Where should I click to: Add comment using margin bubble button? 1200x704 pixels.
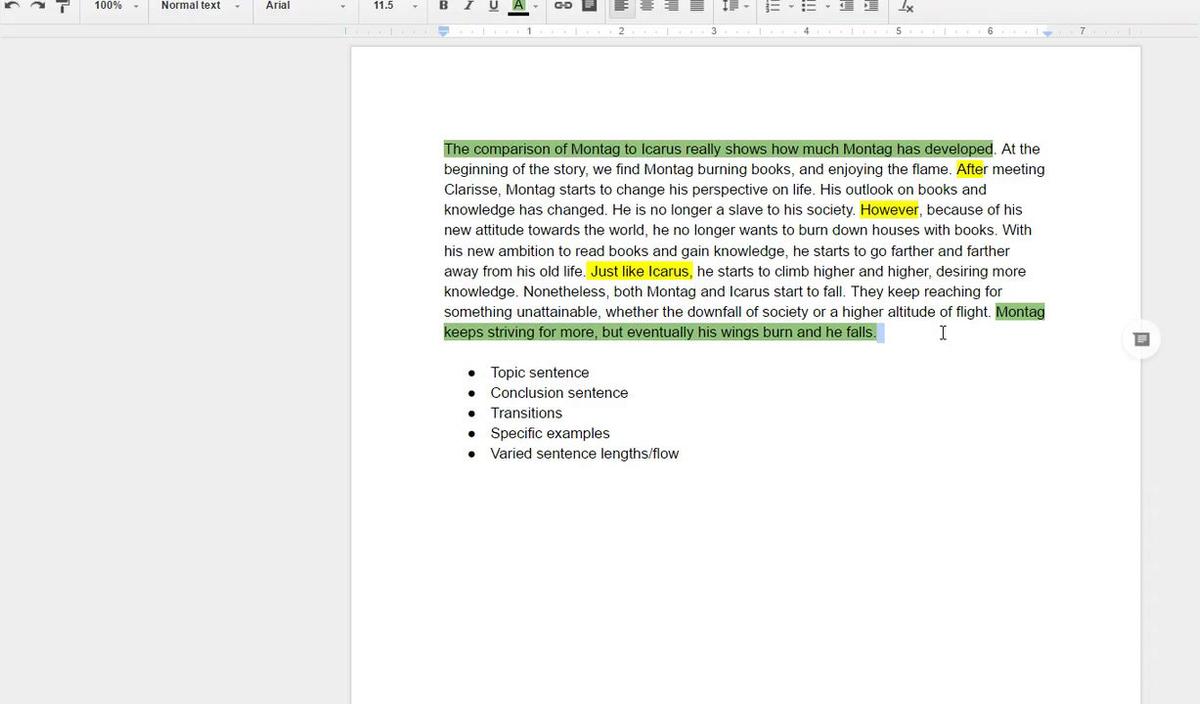1141,340
